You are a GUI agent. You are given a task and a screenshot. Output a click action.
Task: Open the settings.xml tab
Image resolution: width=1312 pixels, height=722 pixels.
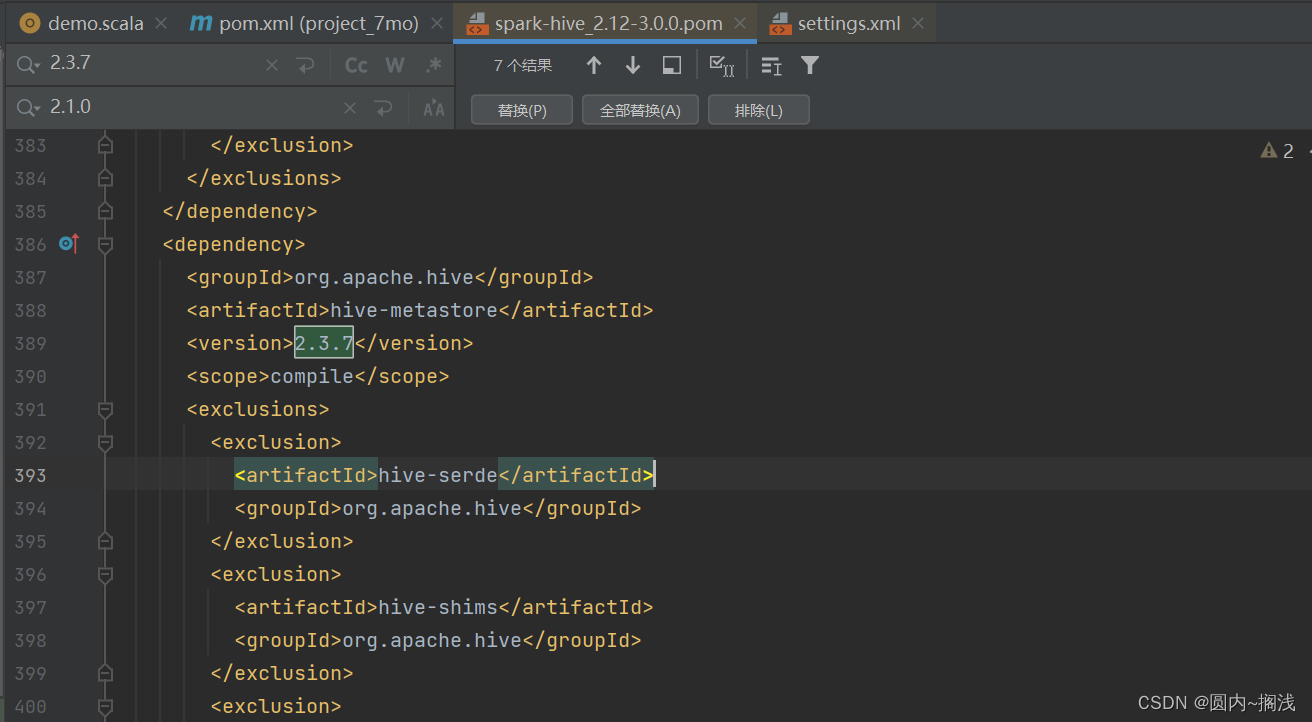click(x=849, y=23)
